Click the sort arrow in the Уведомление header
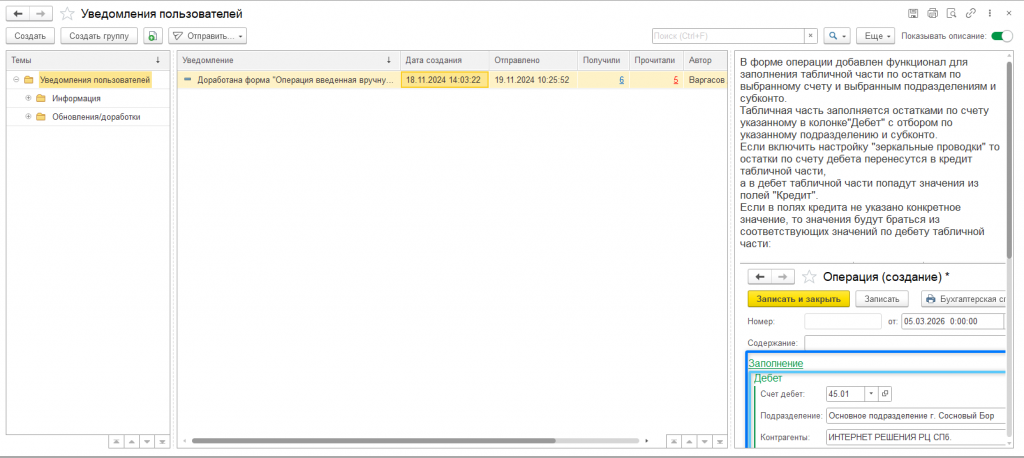The width and height of the screenshot is (1024, 458). (x=389, y=60)
